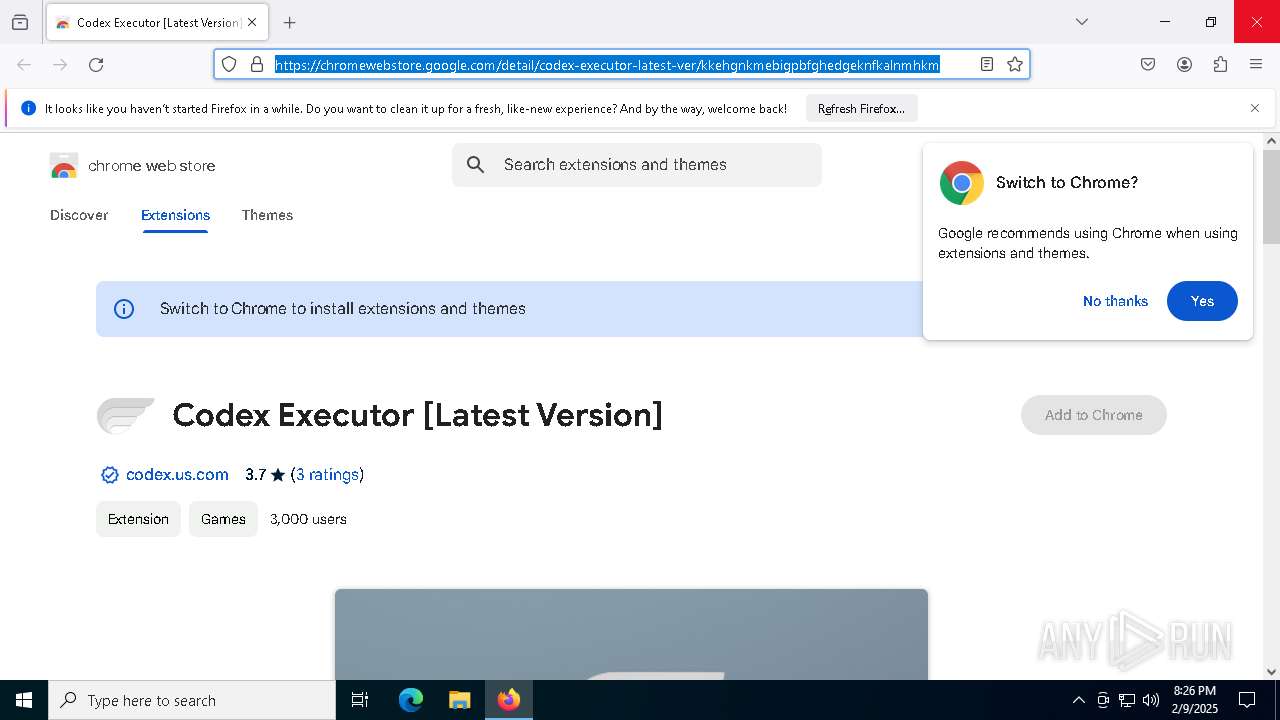Focus Type here to search taskbar box
This screenshot has height=720, width=1280.
coord(192,700)
